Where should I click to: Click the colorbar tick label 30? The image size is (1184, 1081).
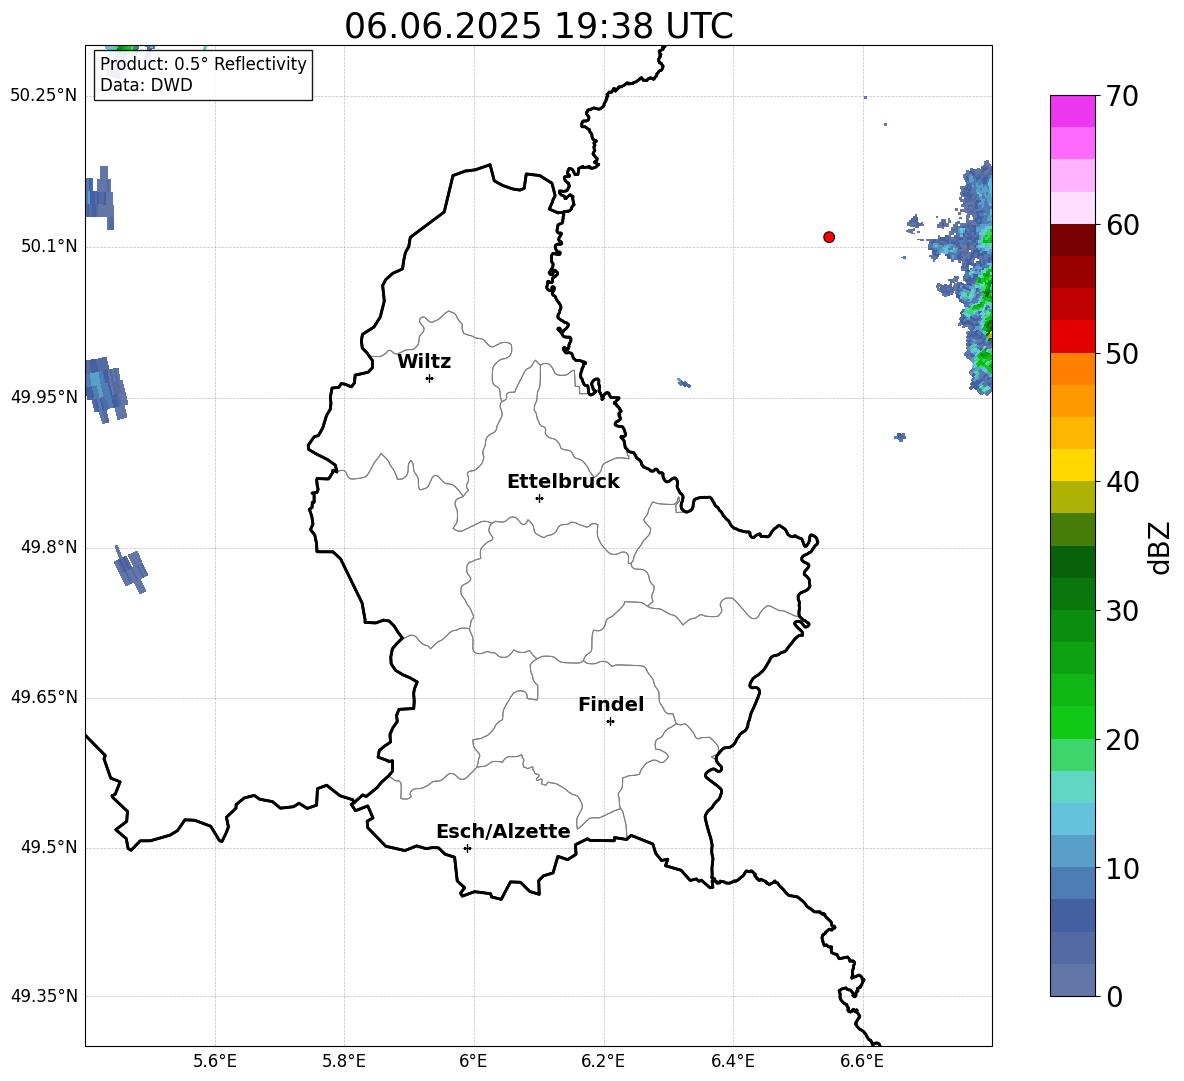1122,611
